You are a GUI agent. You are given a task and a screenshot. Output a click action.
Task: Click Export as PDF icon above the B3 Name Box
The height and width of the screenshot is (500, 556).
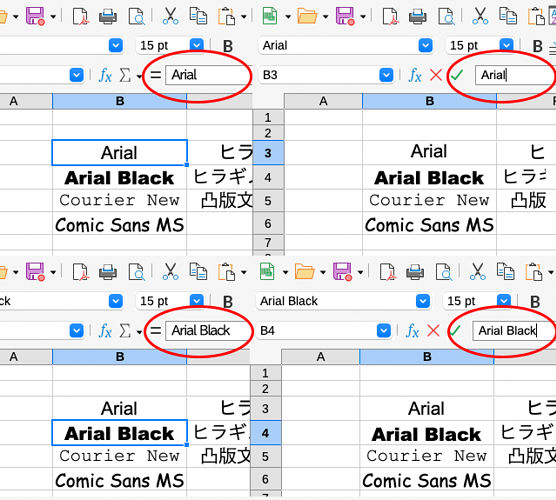coord(390,16)
